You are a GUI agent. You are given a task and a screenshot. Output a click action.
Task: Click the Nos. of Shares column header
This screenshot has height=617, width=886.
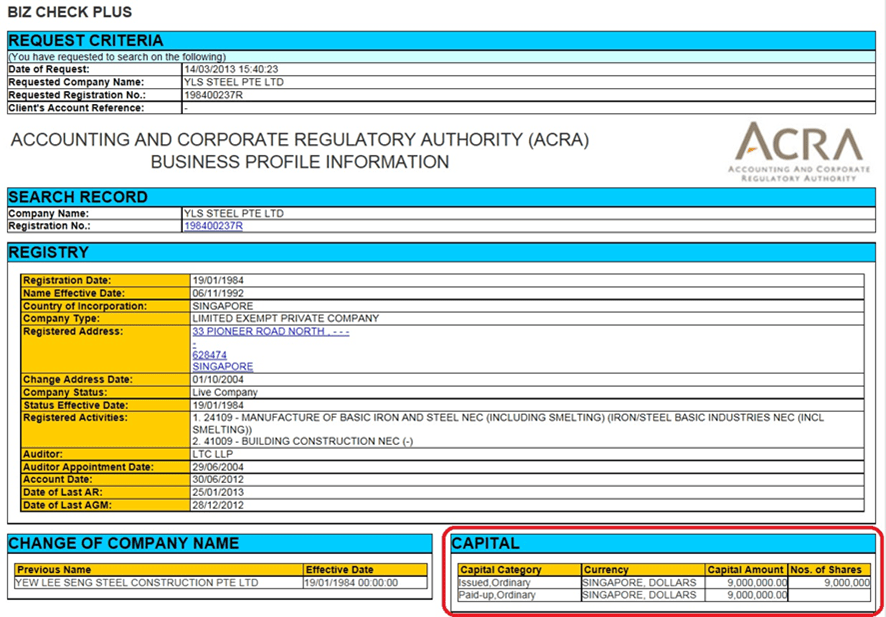tap(829, 570)
